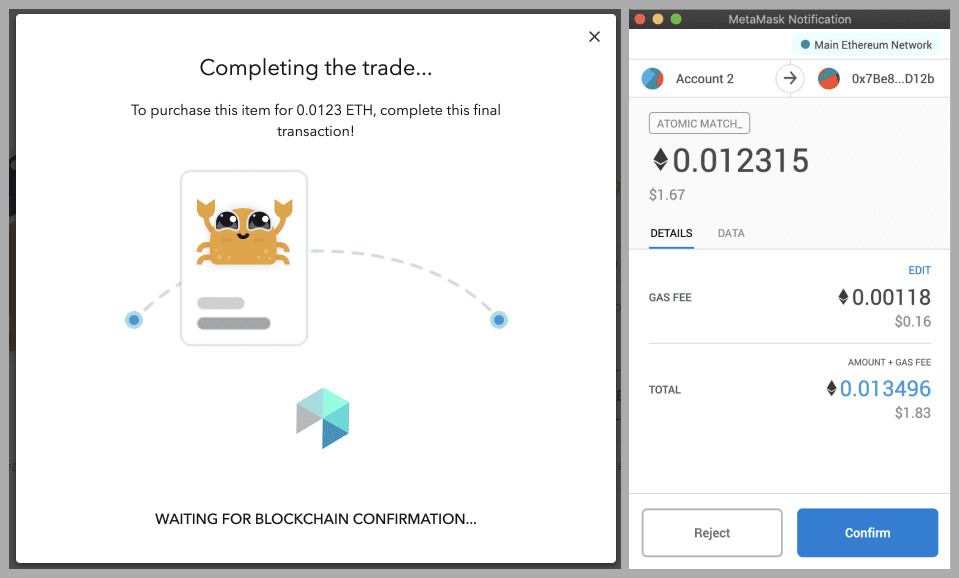
Task: Click the MetaMask Notification window title
Action: tap(790, 20)
